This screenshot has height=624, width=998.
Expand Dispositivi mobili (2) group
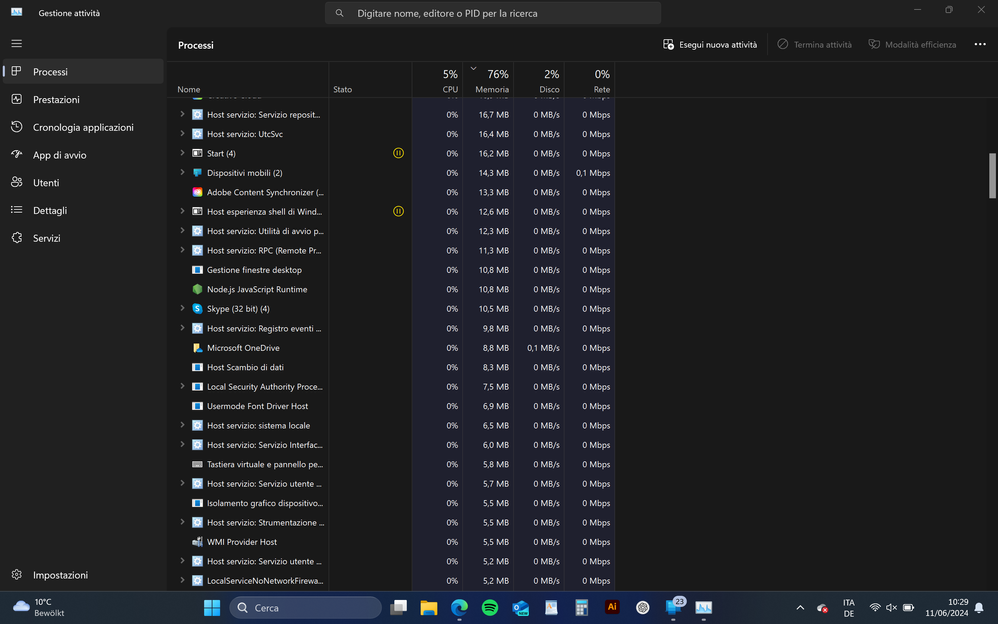click(182, 173)
